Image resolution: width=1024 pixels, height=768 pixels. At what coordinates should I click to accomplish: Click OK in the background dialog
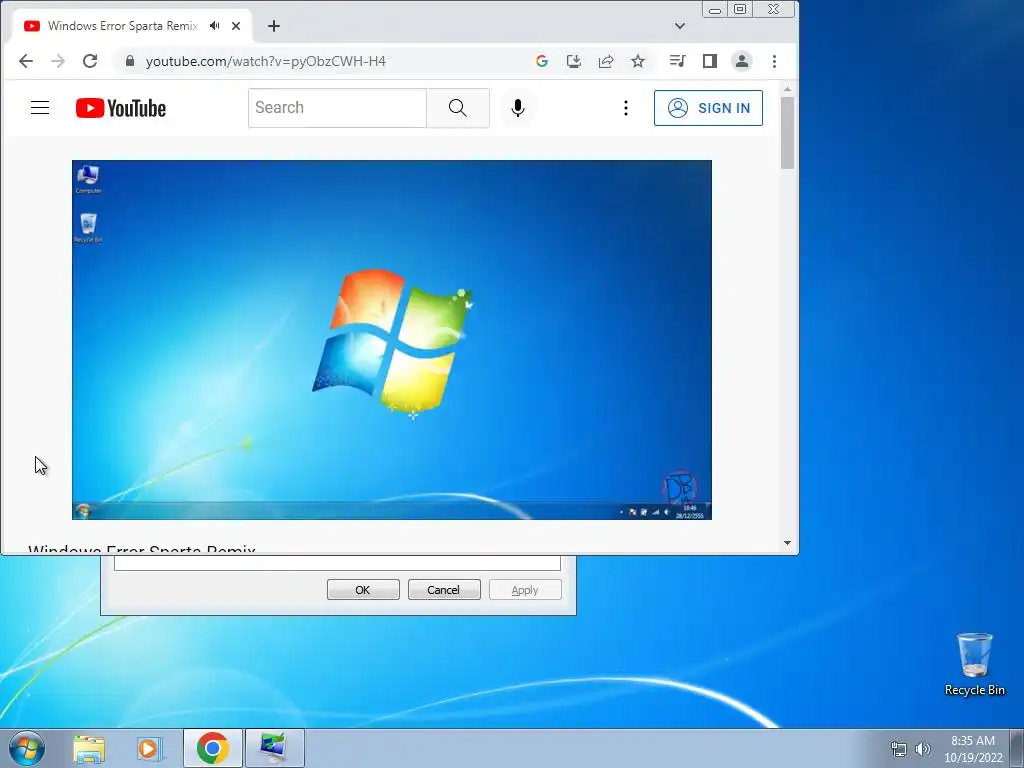(363, 590)
